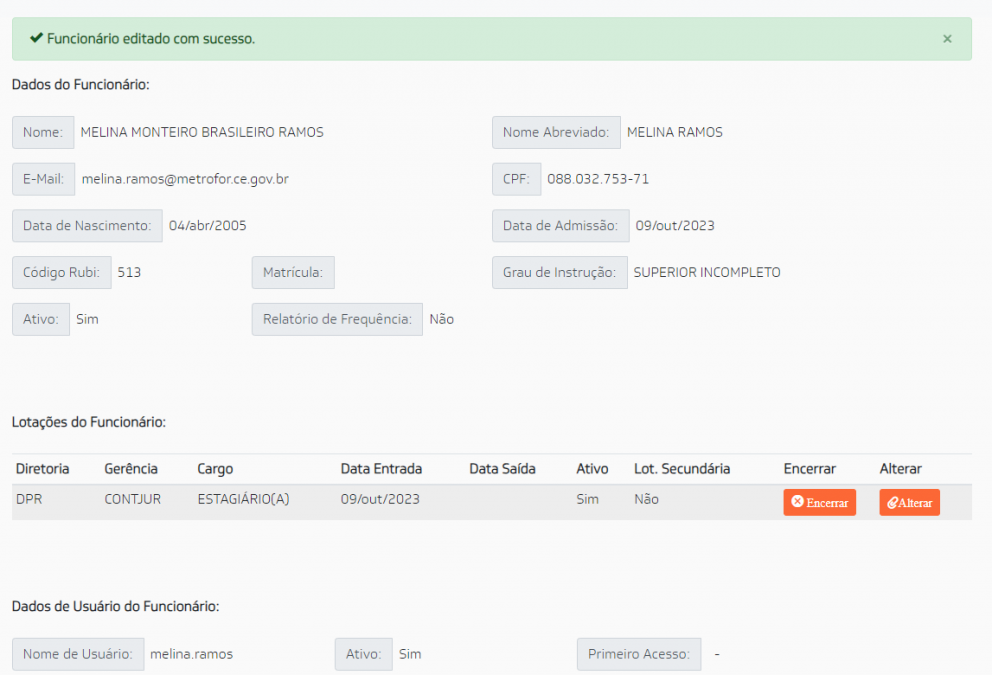Click the Encerrar button for DPR row

(x=819, y=502)
